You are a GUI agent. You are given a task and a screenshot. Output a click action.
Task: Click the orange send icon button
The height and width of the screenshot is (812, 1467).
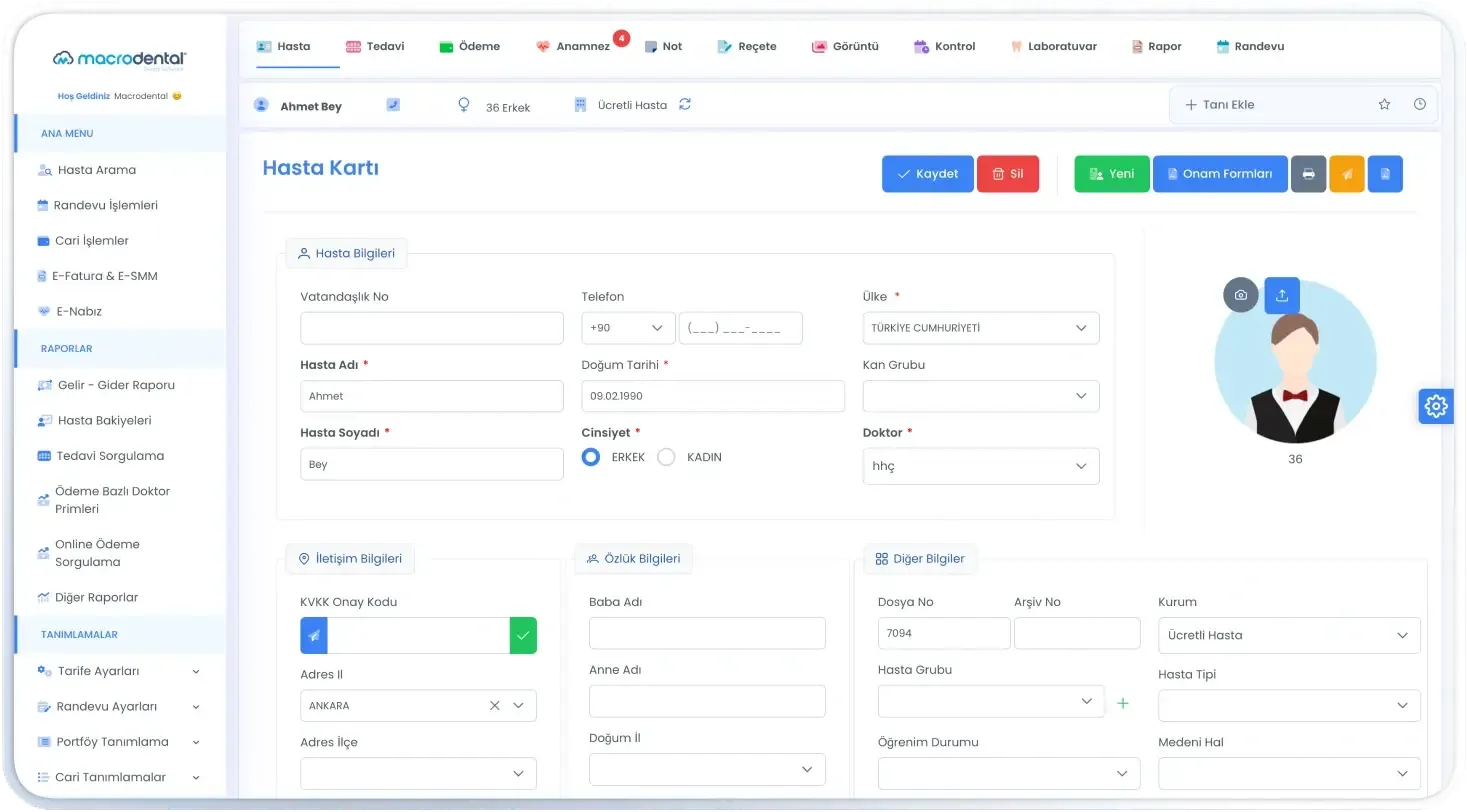(x=1347, y=174)
